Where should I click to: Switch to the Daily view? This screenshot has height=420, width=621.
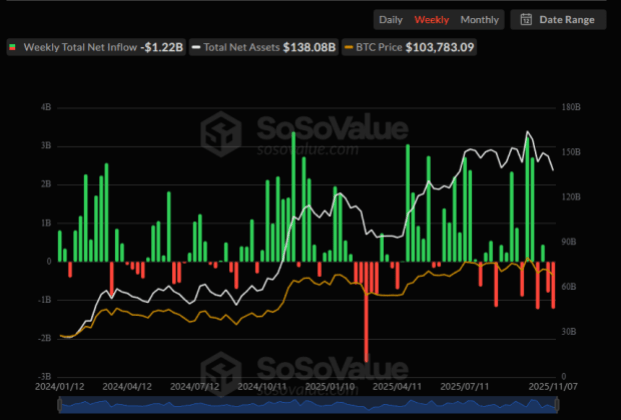point(392,19)
